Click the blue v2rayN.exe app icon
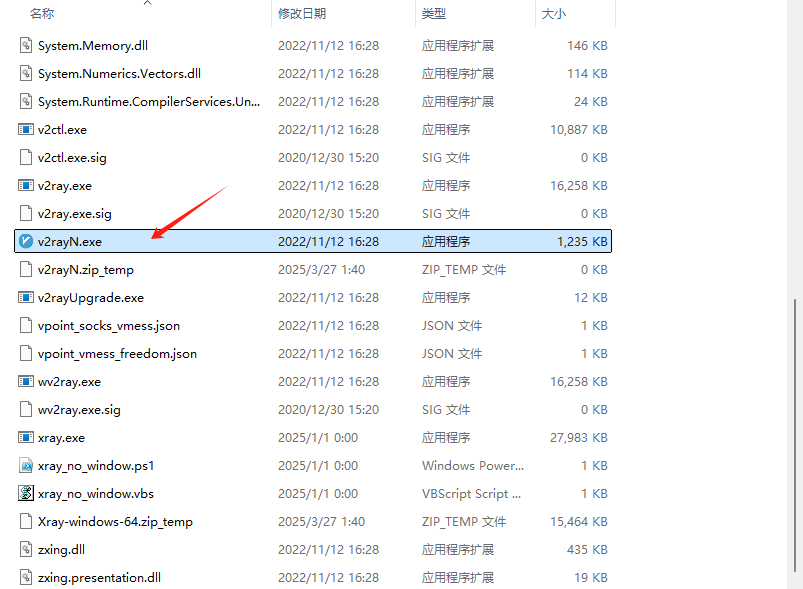This screenshot has height=589, width=803. click(x=26, y=241)
